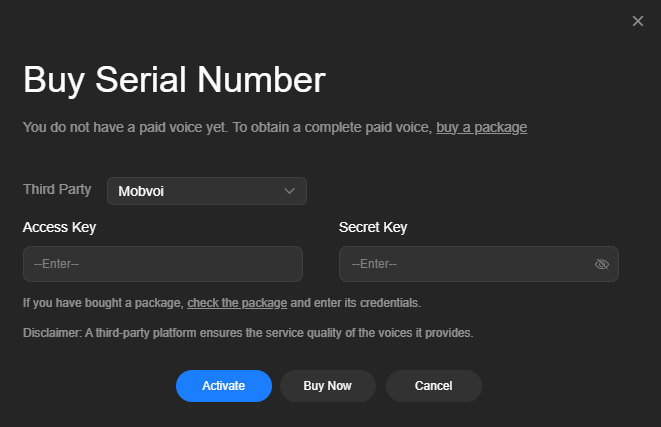Screen dimensions: 661x427
Task: Click the Secret Key label
Action: click(373, 227)
